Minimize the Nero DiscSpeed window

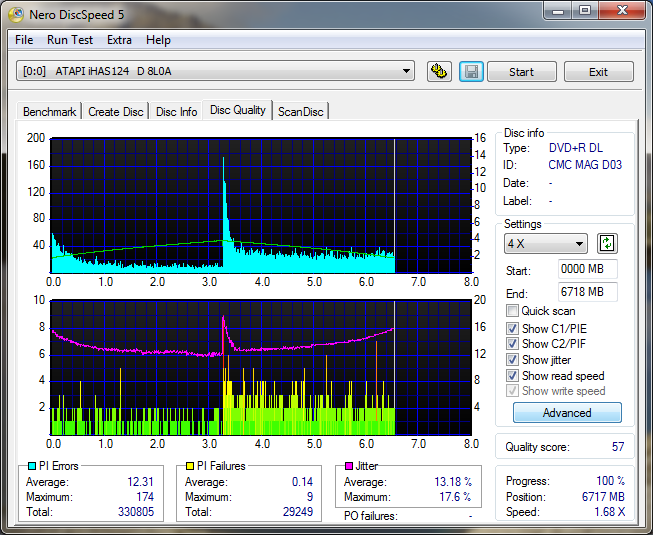point(558,10)
